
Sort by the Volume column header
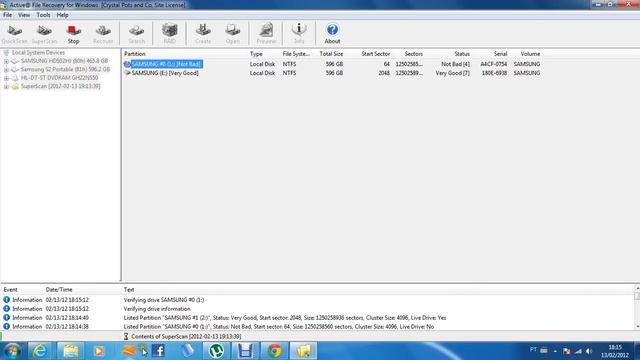coord(530,54)
